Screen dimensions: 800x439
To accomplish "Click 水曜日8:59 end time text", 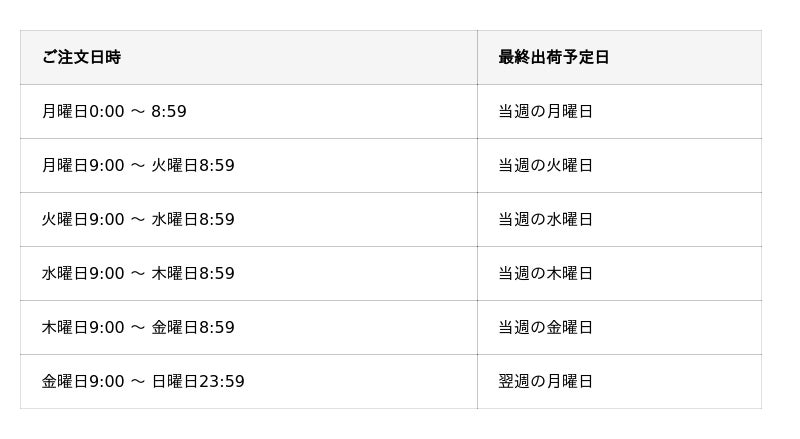I will [193, 220].
